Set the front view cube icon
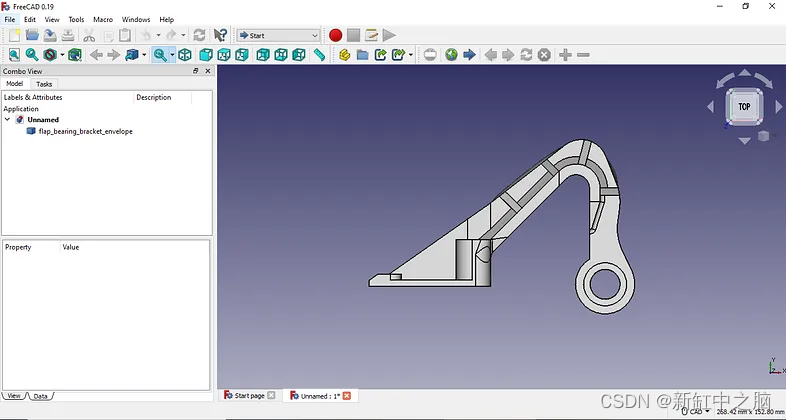 pyautogui.click(x=206, y=55)
